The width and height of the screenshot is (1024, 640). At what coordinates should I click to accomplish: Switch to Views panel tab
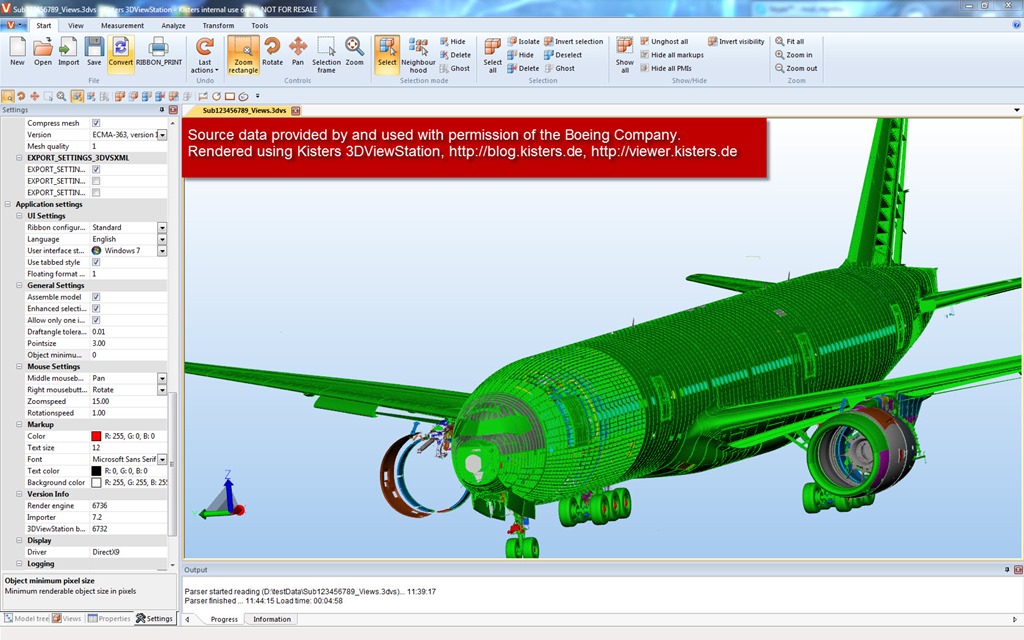click(67, 618)
